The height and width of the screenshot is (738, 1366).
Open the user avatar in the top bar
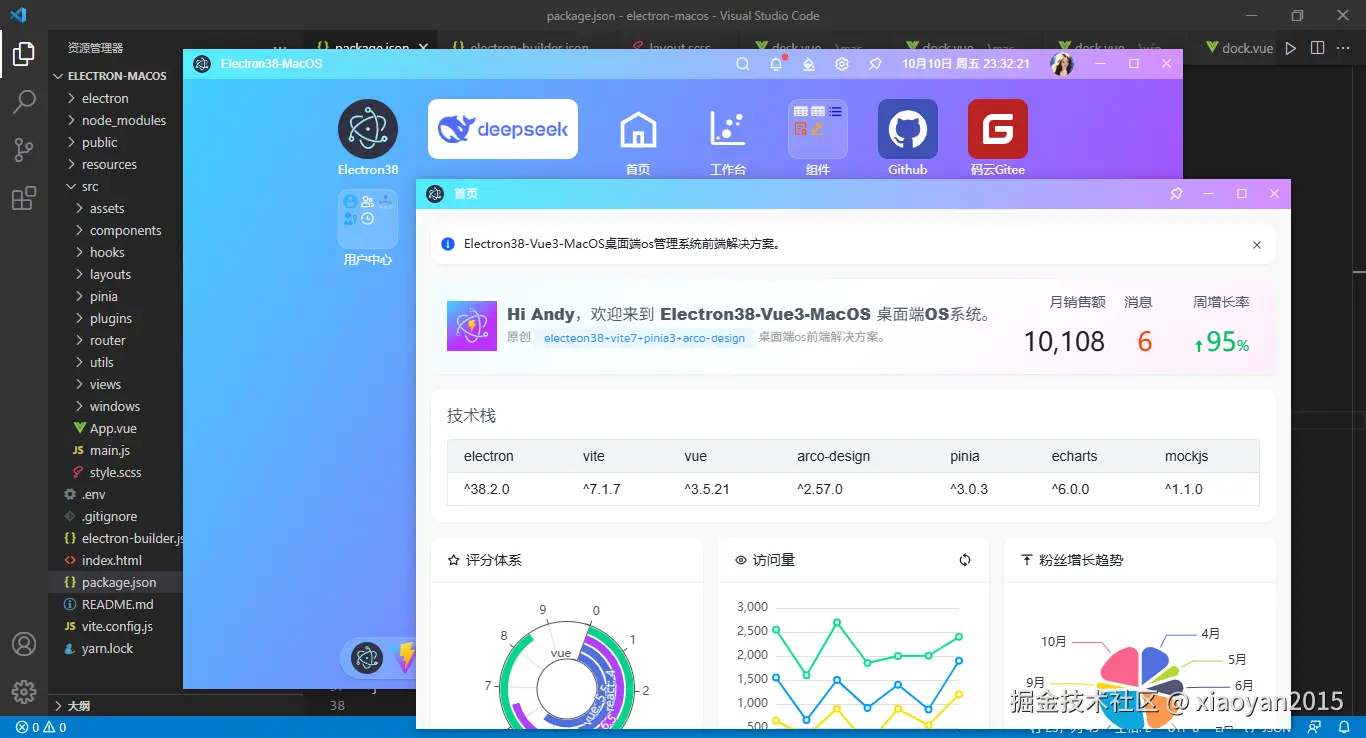pos(1061,63)
